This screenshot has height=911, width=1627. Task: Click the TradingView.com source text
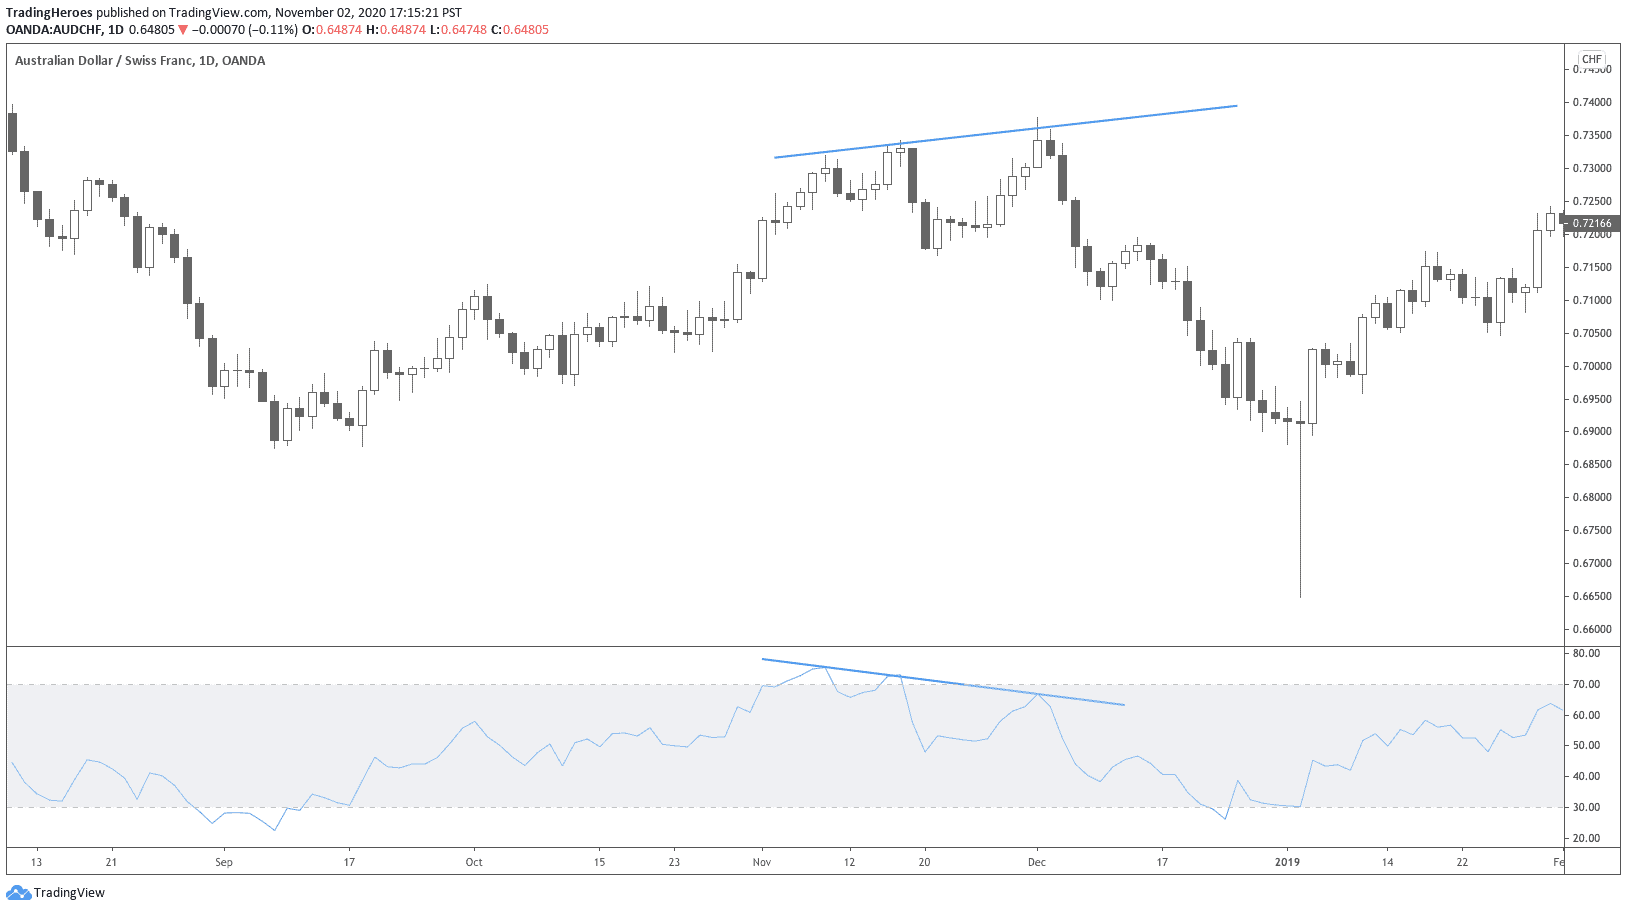219,13
